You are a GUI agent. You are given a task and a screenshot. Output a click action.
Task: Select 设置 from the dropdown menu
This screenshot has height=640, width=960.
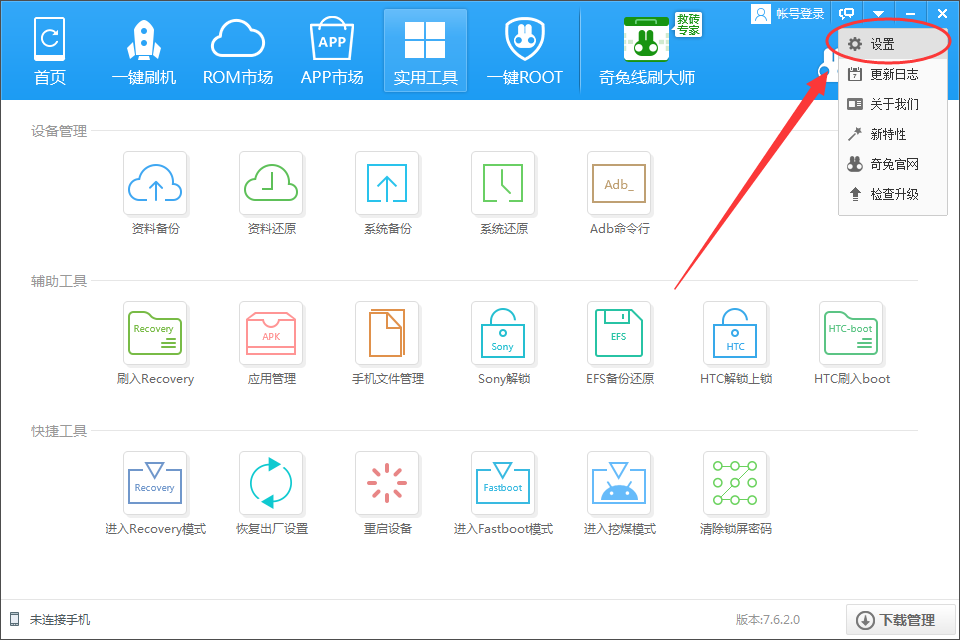(880, 44)
